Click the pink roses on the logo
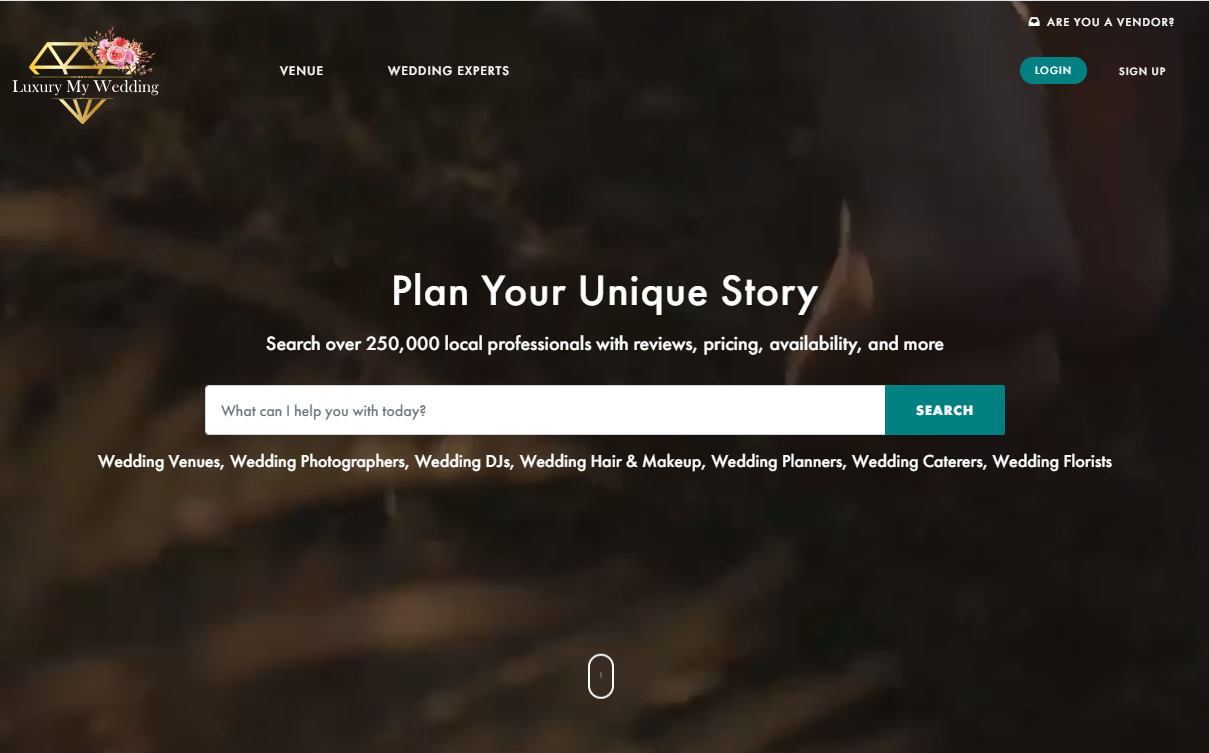Screen dimensions: 1209x753 coord(119,51)
